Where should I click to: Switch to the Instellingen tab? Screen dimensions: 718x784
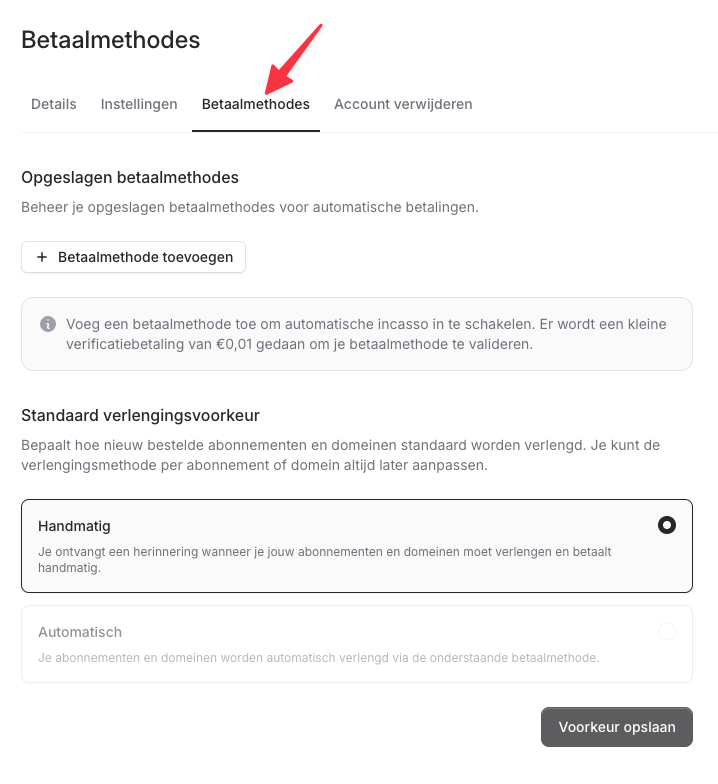pyautogui.click(x=139, y=104)
